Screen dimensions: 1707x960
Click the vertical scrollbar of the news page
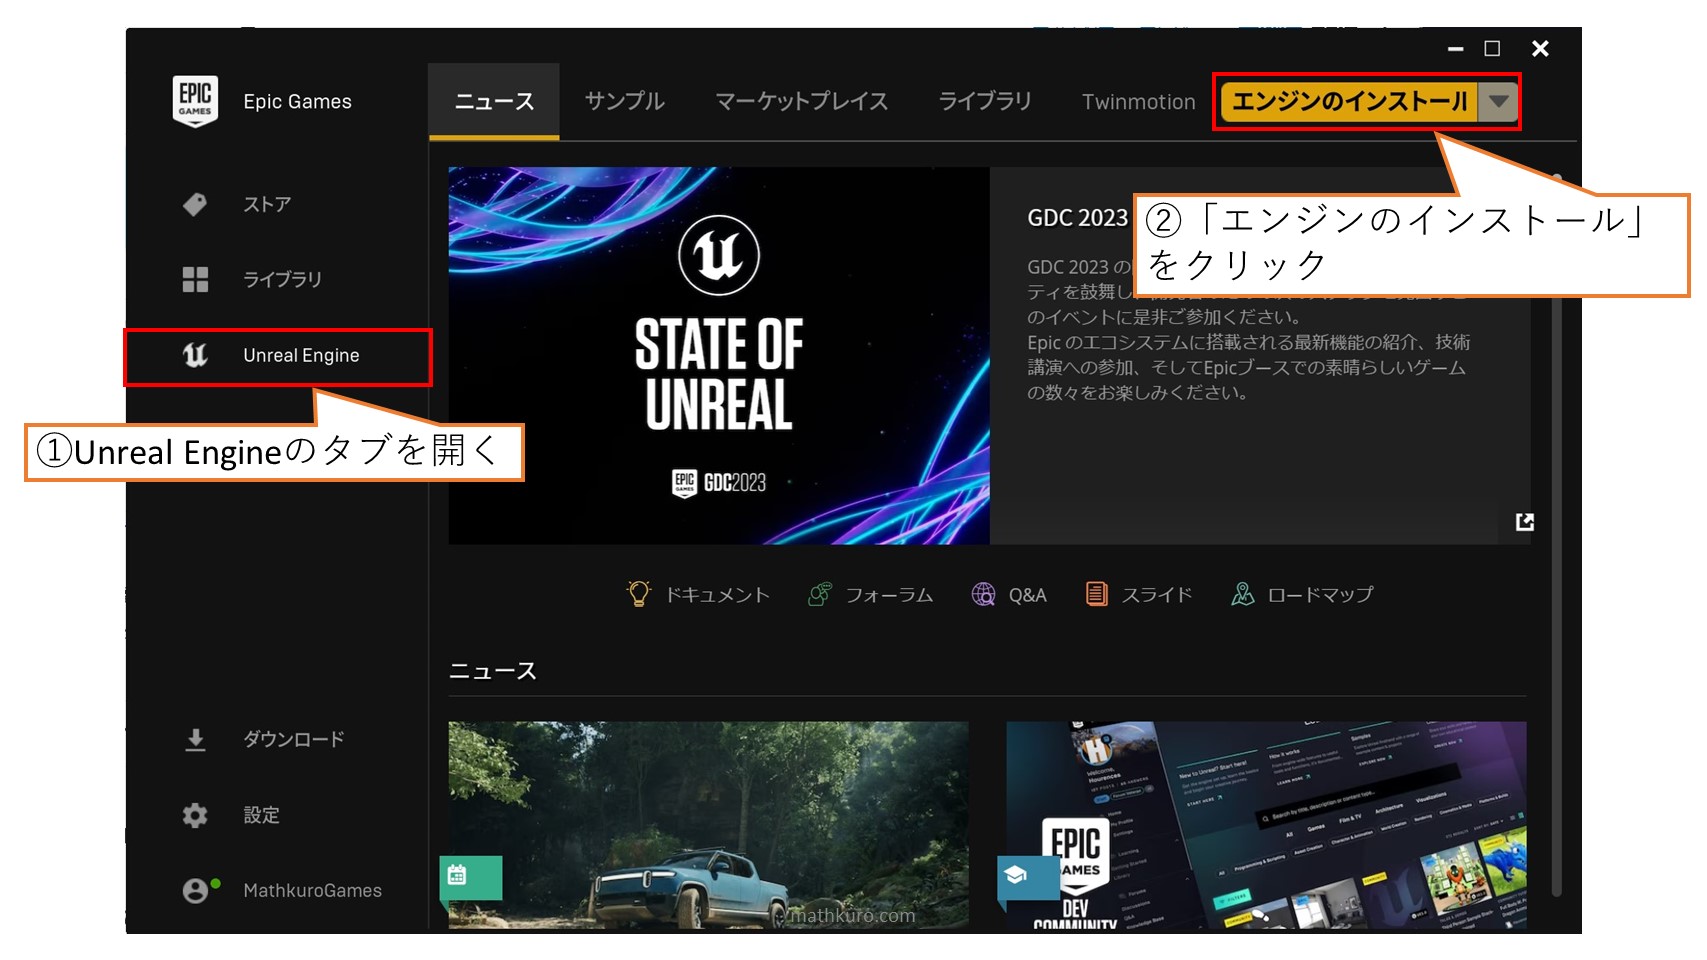click(1556, 535)
